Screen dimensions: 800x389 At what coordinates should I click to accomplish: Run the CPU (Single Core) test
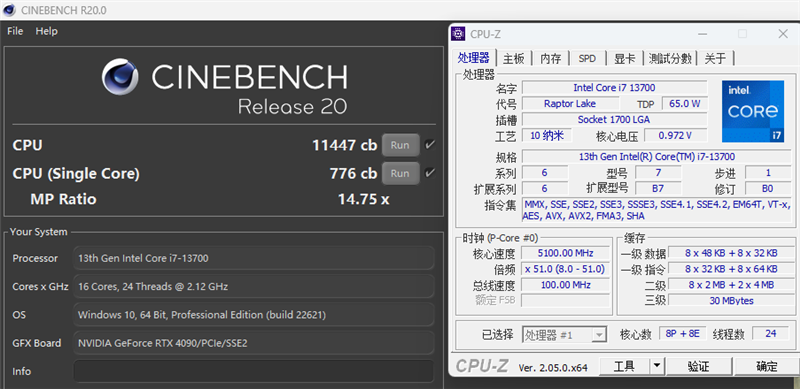coord(401,174)
